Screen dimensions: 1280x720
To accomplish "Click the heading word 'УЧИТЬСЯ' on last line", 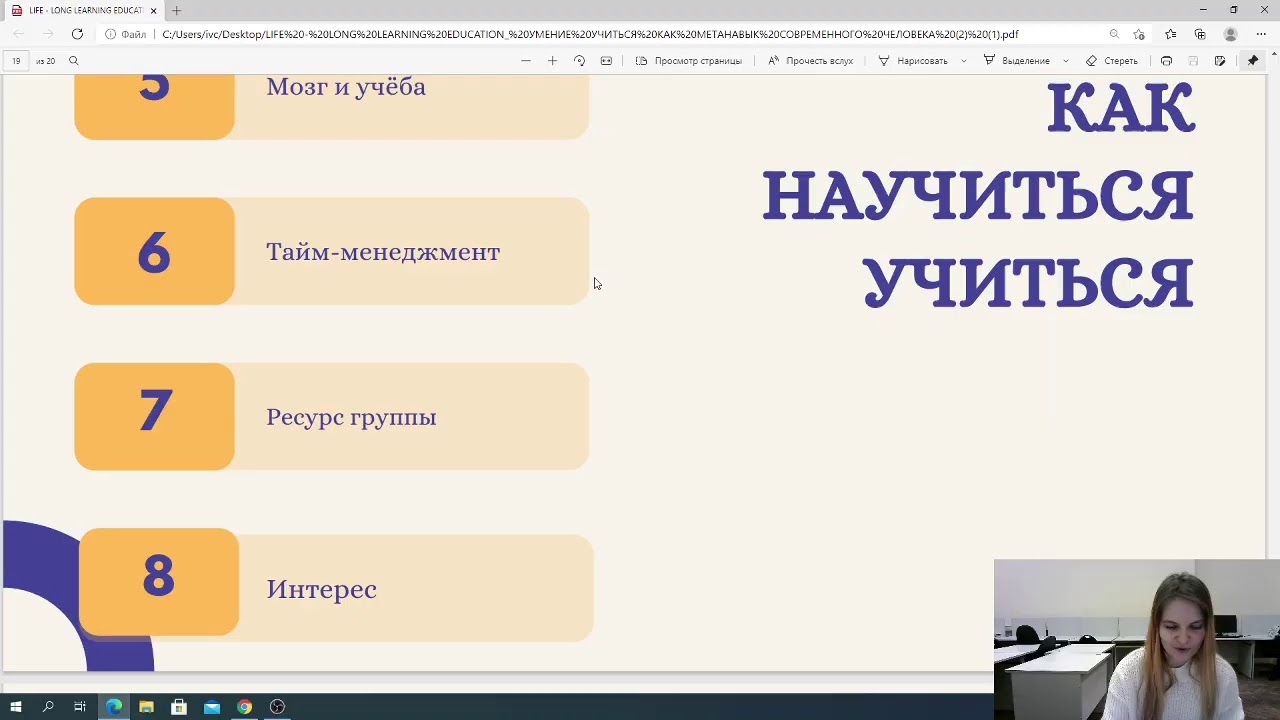I will (x=1028, y=284).
